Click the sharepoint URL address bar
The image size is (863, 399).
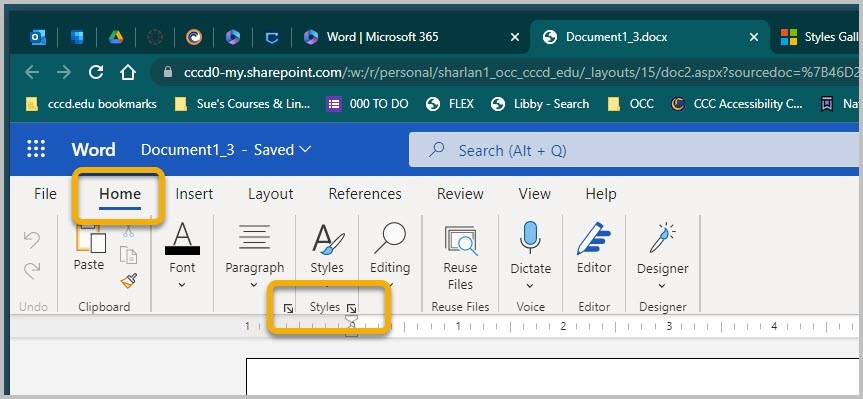click(x=506, y=72)
